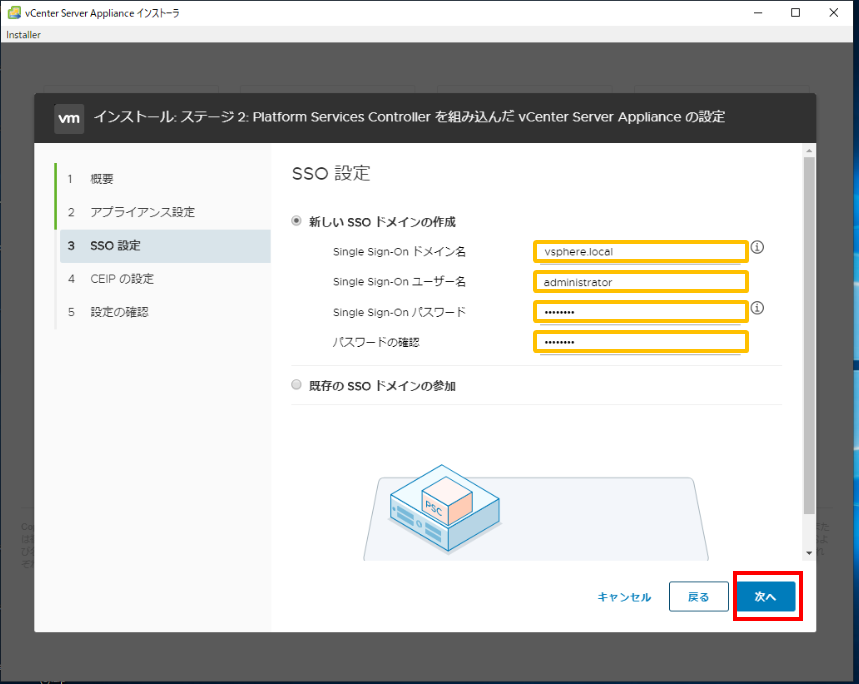Click the キャンセル link
This screenshot has height=684, width=859.
click(624, 597)
